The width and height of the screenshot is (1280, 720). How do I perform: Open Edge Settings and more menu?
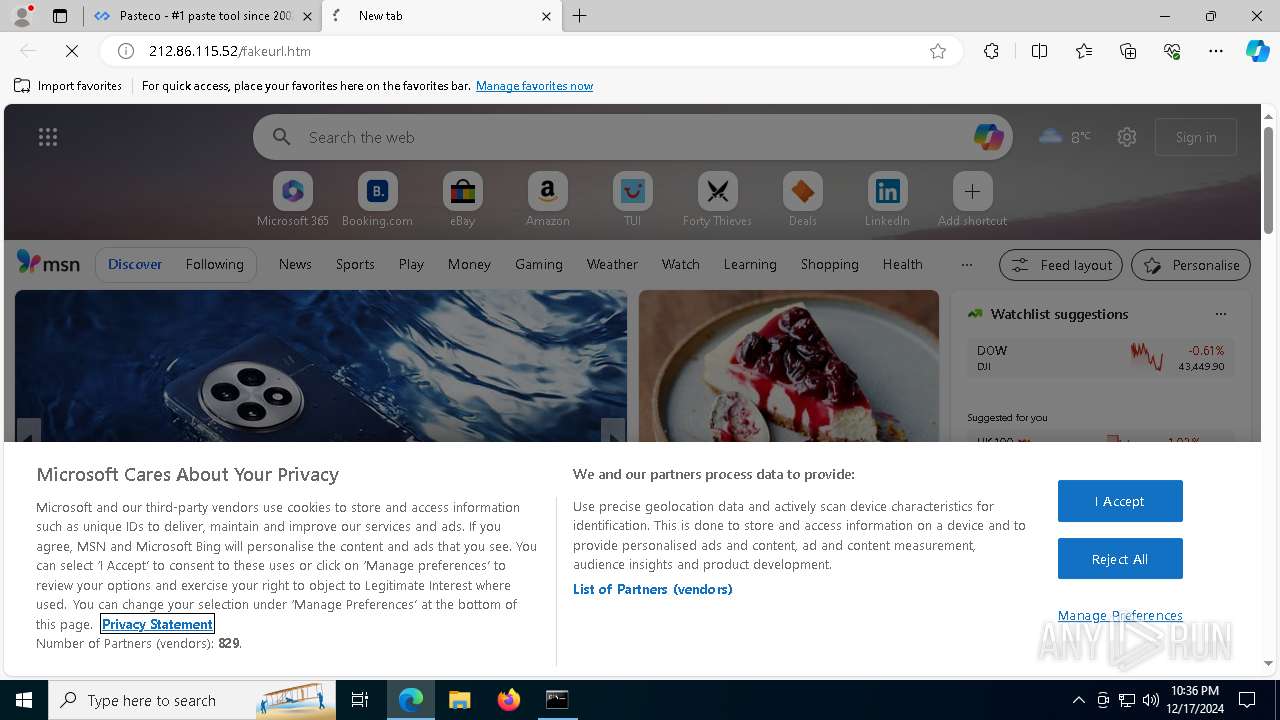click(x=1216, y=51)
